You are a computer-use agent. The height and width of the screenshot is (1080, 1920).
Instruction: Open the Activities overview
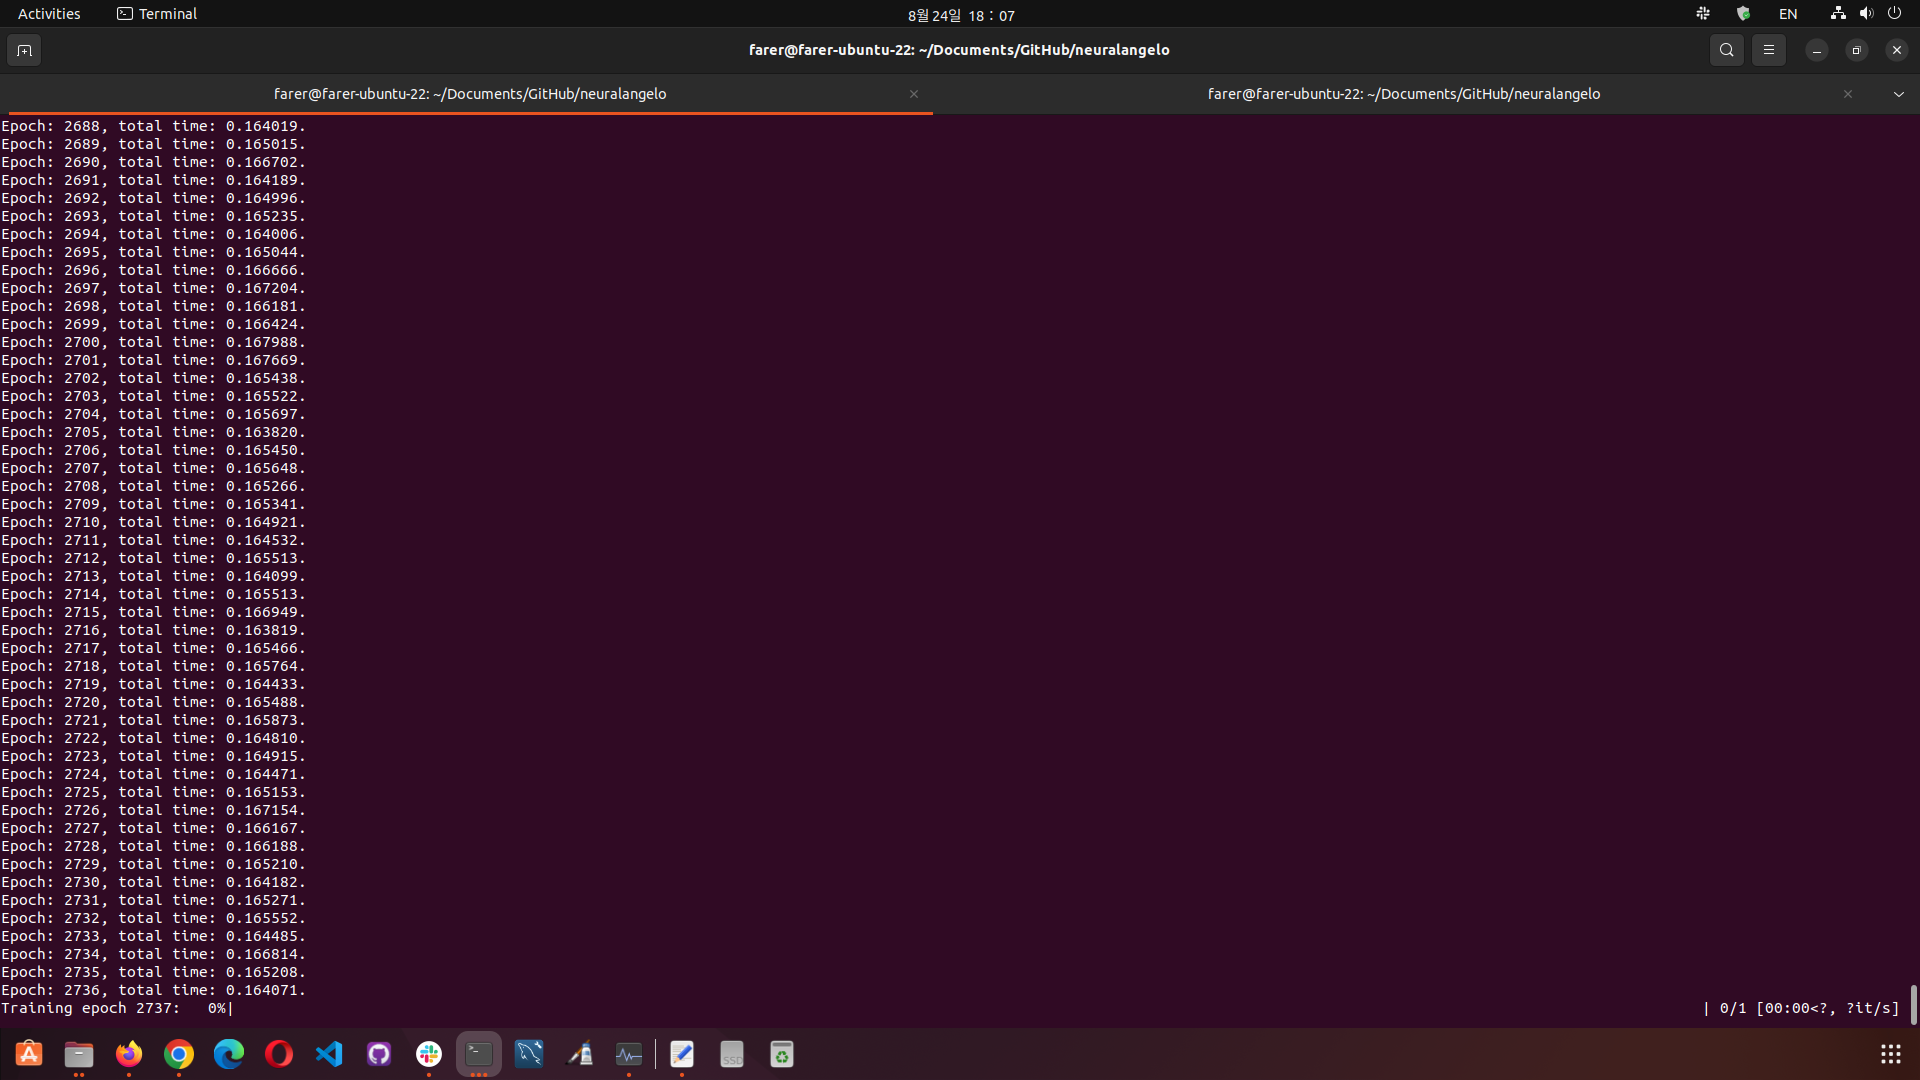pos(48,13)
